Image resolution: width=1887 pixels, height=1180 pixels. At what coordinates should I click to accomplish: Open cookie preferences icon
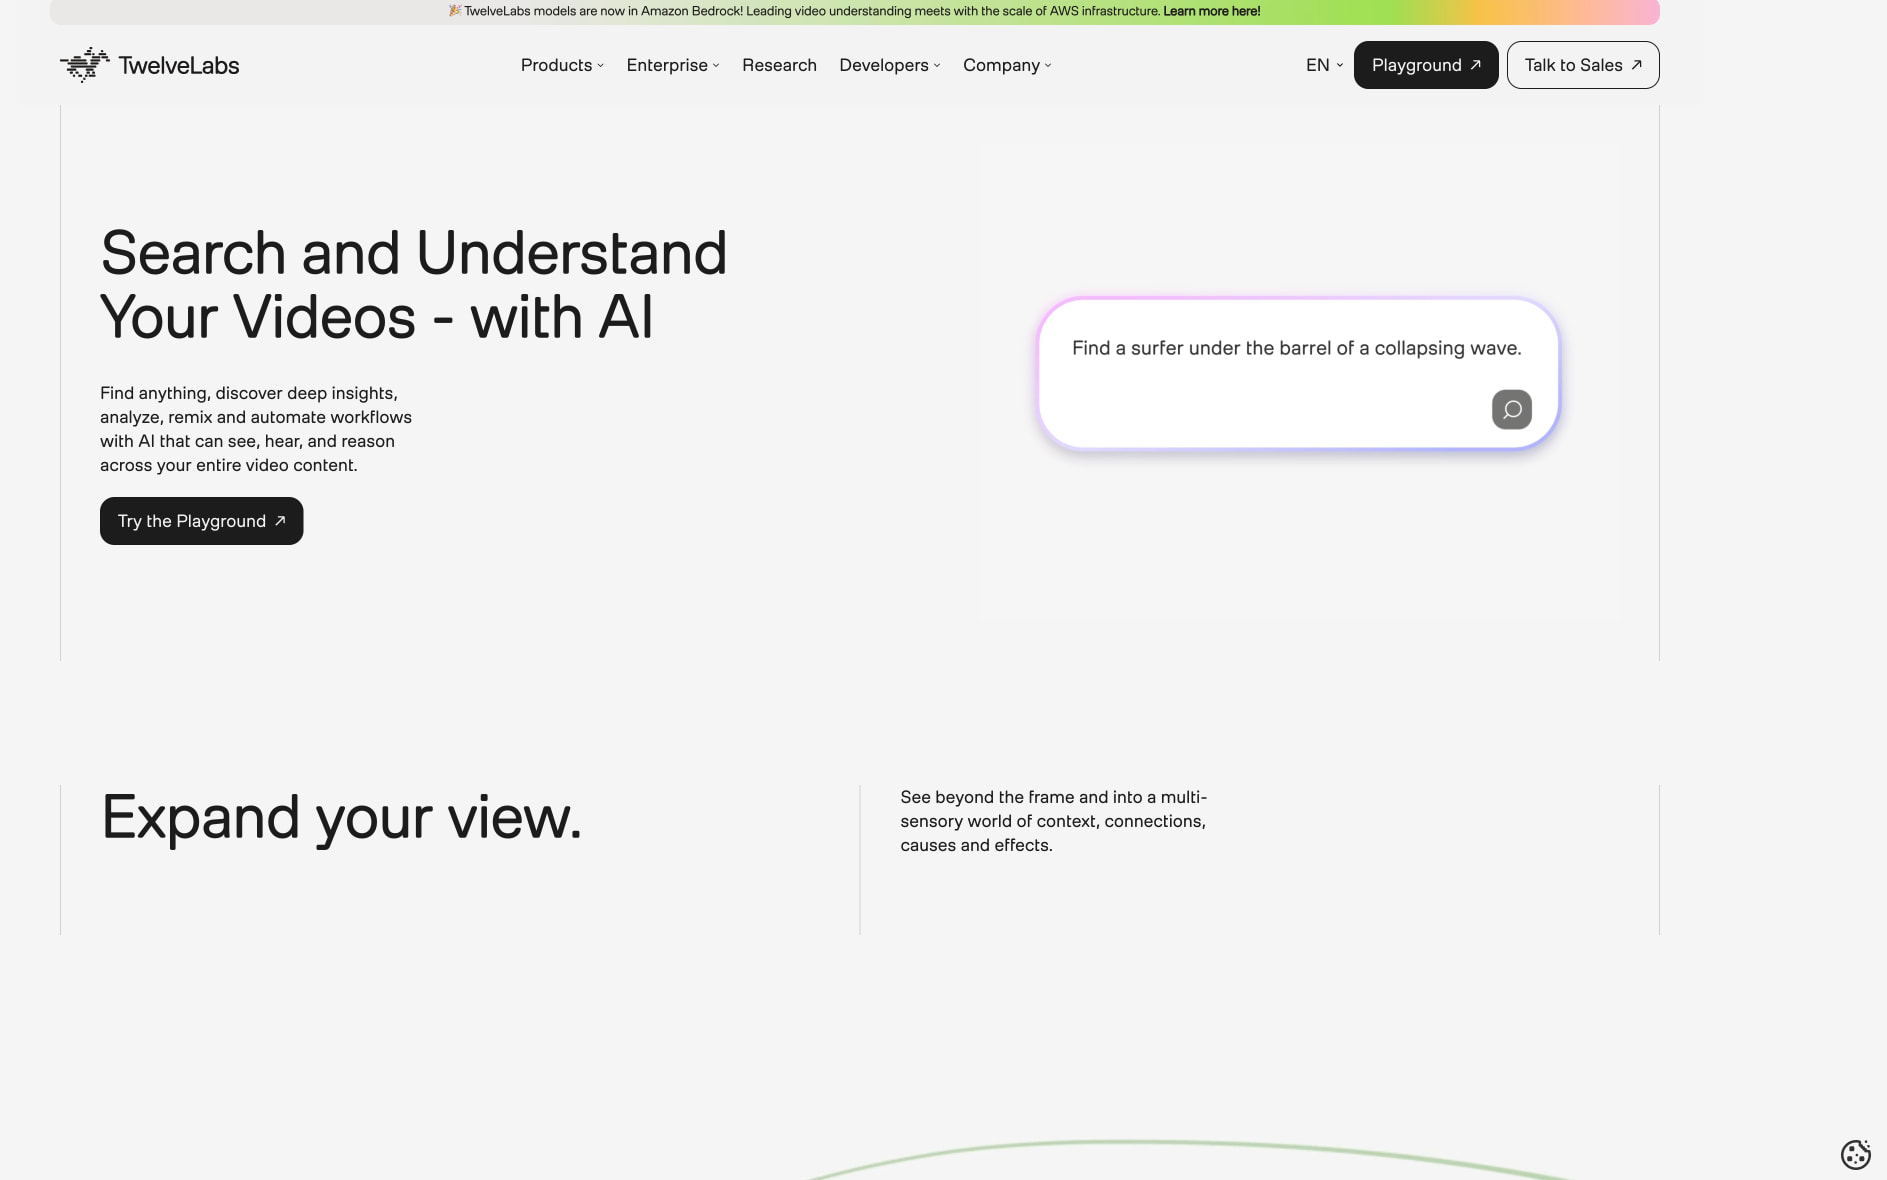pos(1855,1154)
